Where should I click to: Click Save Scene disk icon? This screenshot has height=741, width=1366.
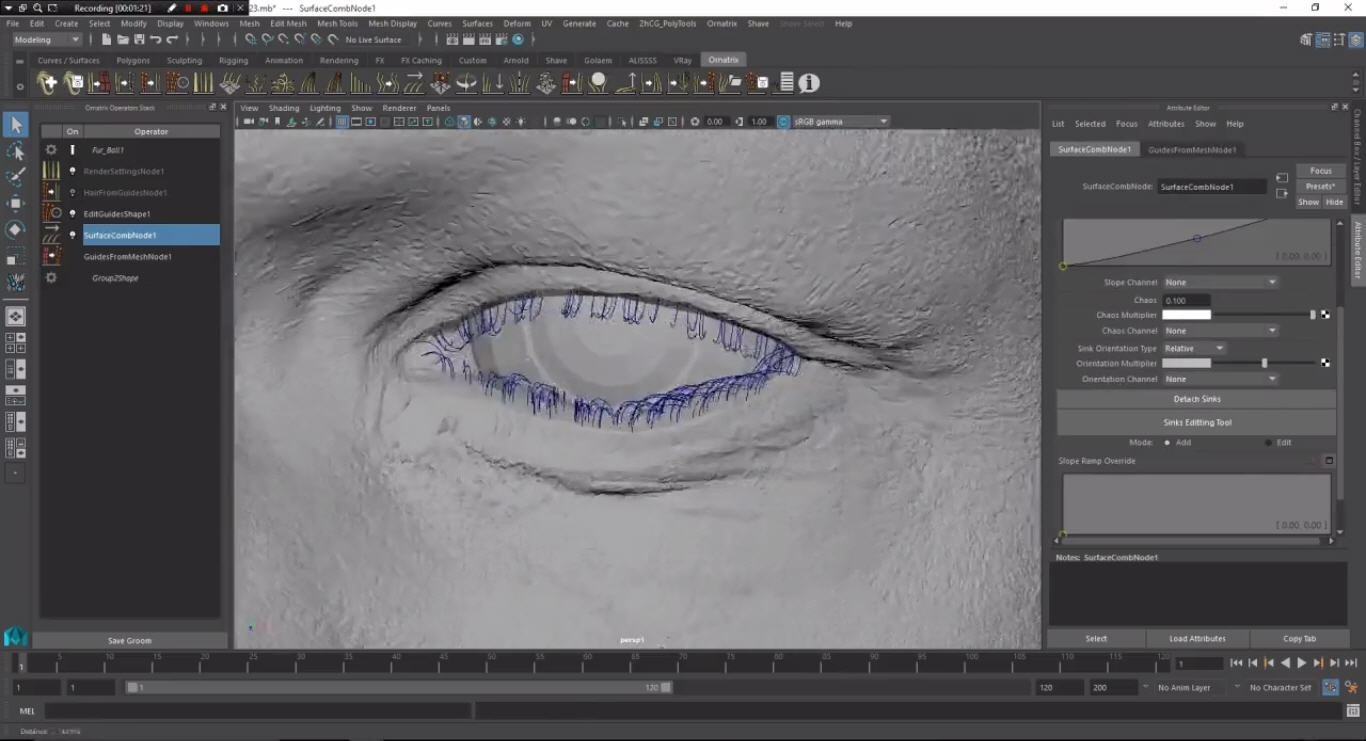click(x=138, y=40)
